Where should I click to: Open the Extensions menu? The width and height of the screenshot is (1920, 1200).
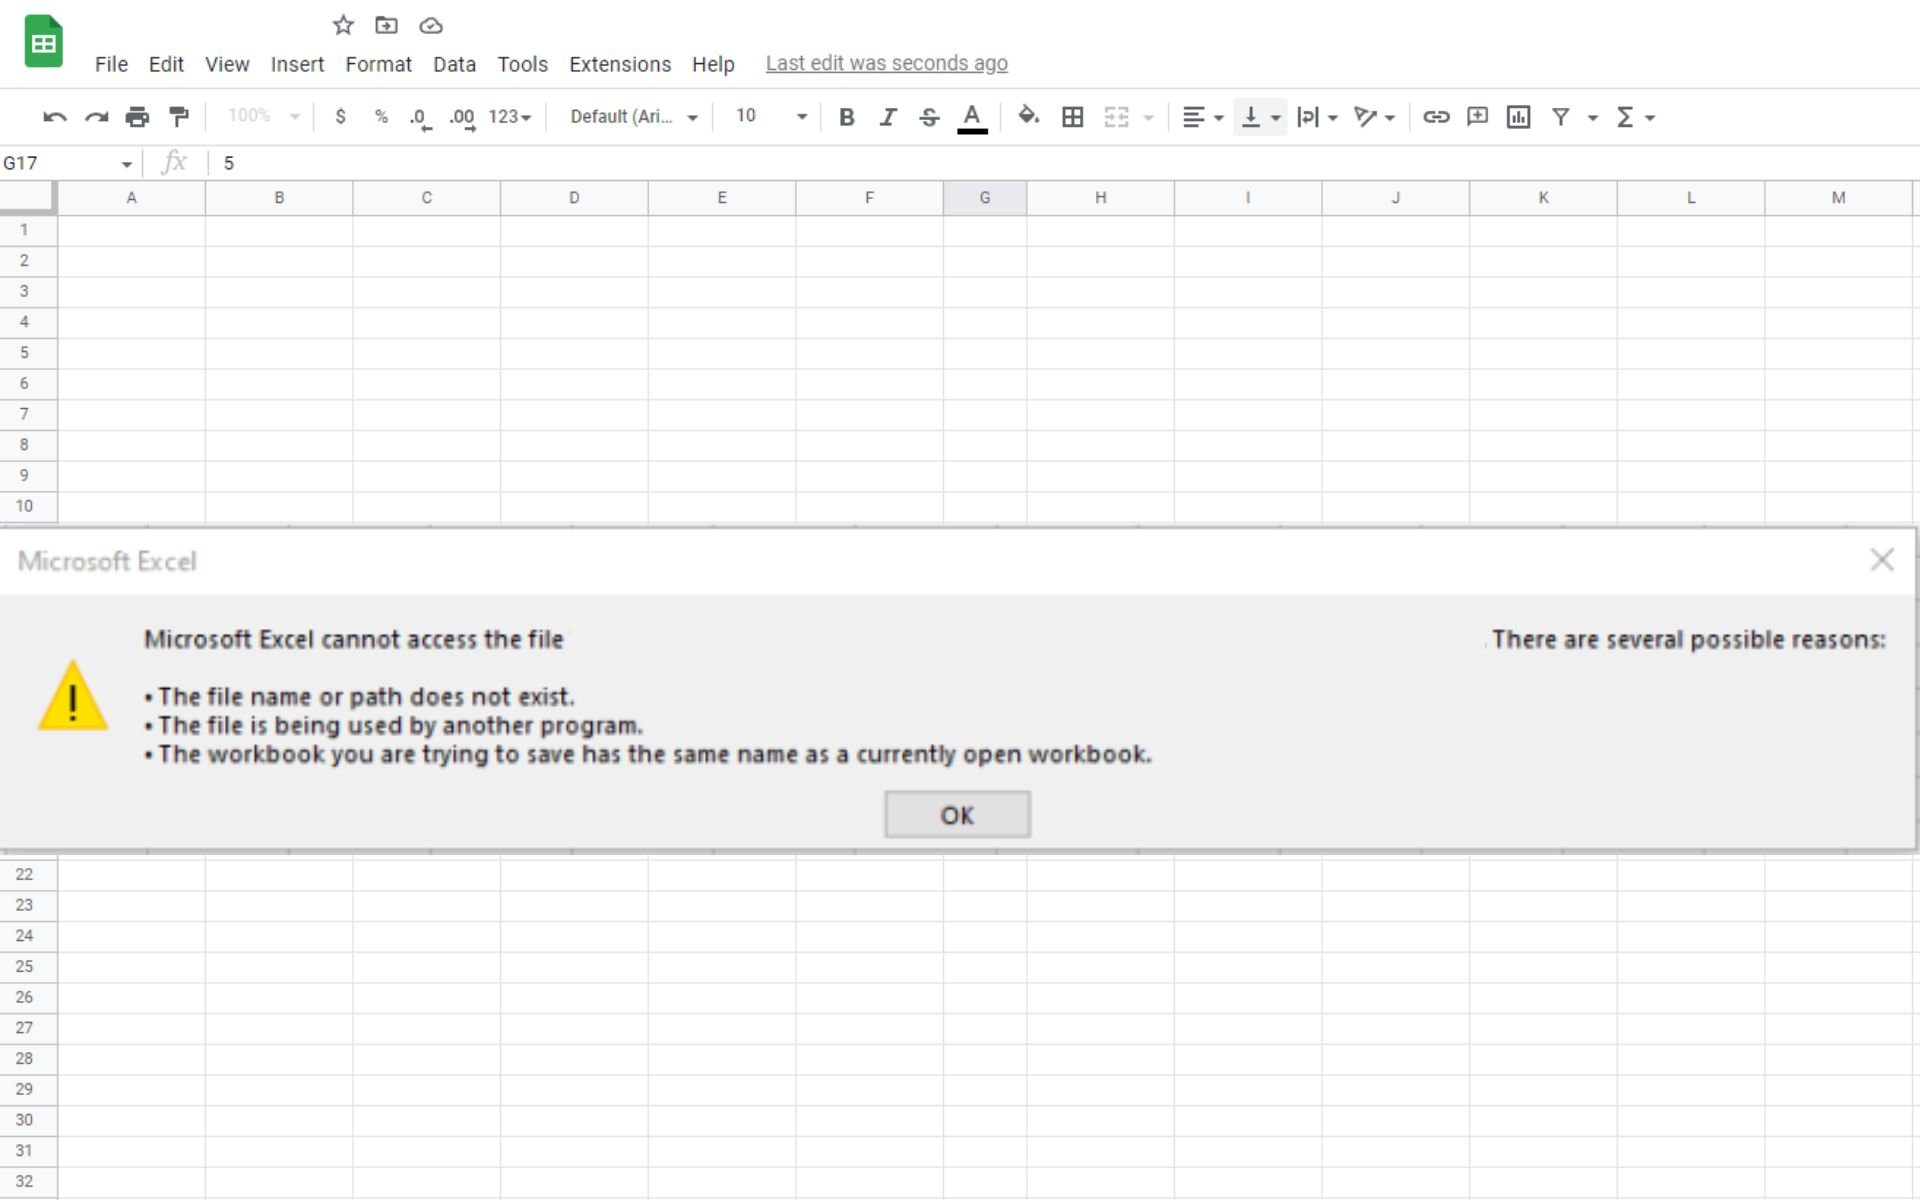tap(617, 62)
